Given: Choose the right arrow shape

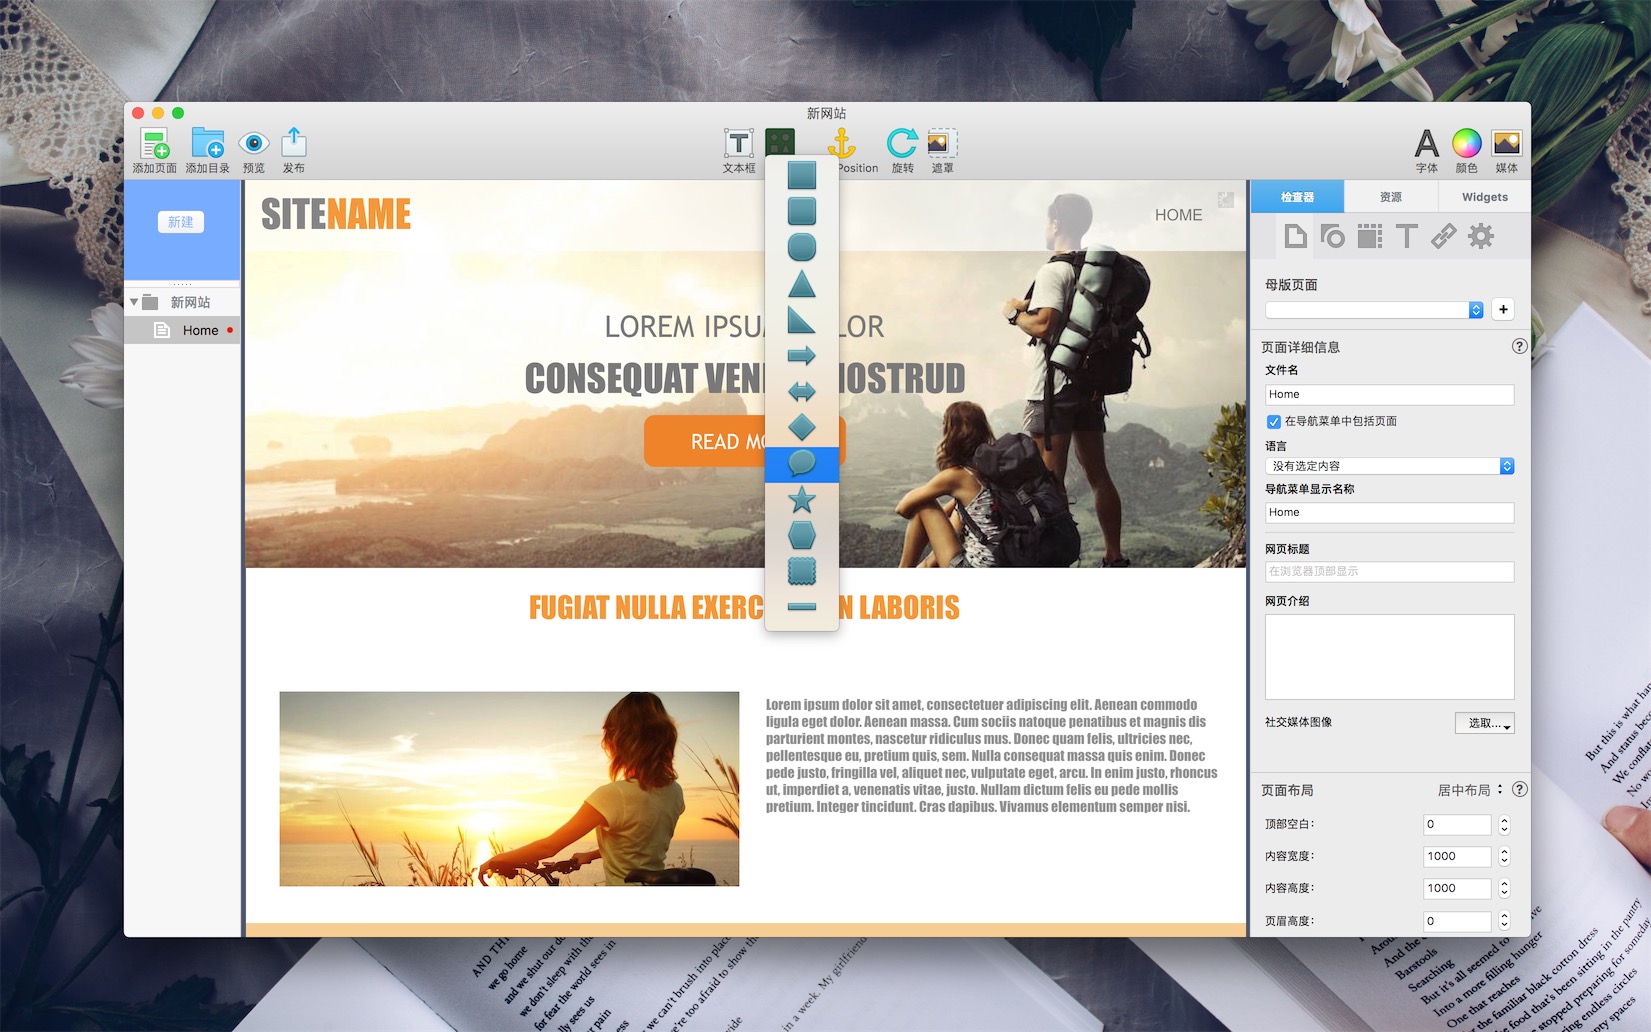Looking at the screenshot, I should pos(802,356).
